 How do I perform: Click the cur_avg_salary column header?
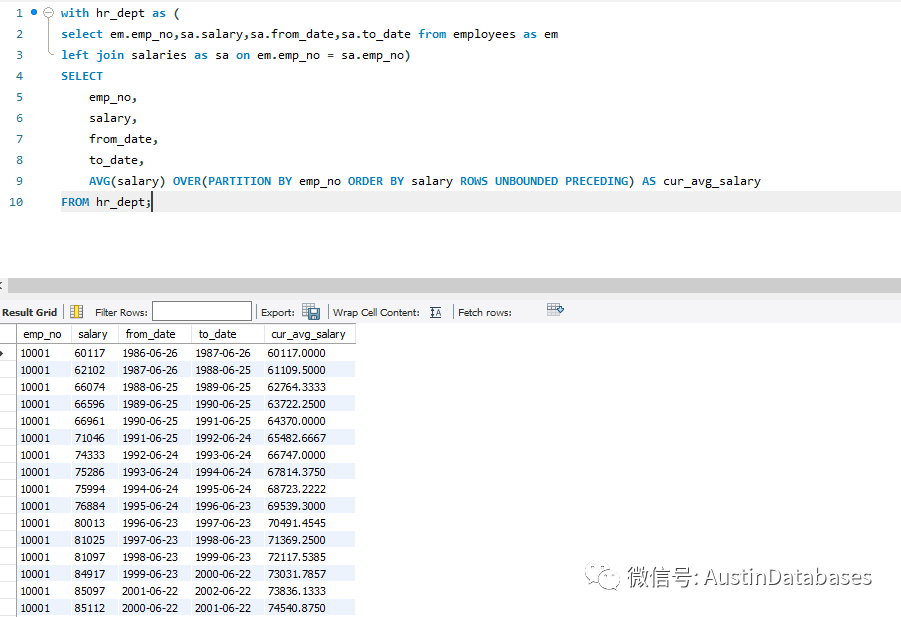click(x=308, y=334)
